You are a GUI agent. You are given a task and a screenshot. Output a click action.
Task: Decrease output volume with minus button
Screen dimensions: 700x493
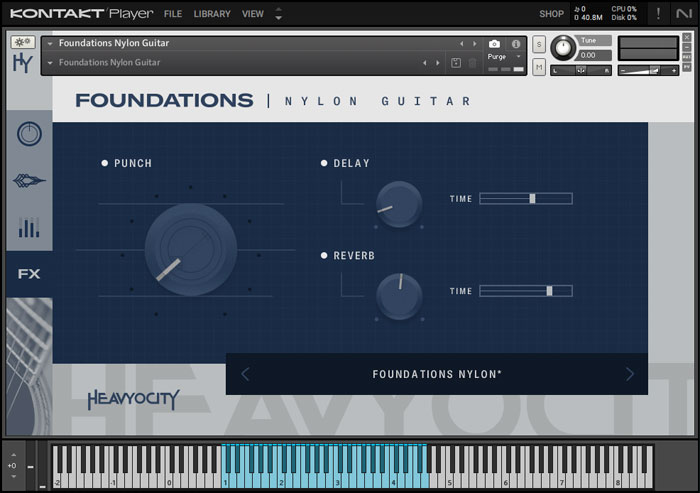click(623, 70)
